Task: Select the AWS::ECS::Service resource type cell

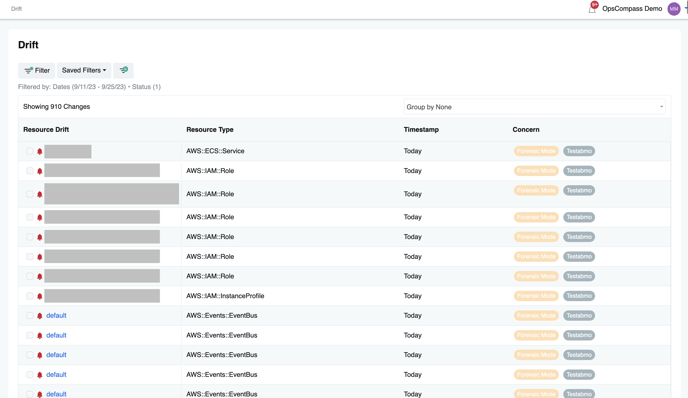Action: tap(215, 151)
